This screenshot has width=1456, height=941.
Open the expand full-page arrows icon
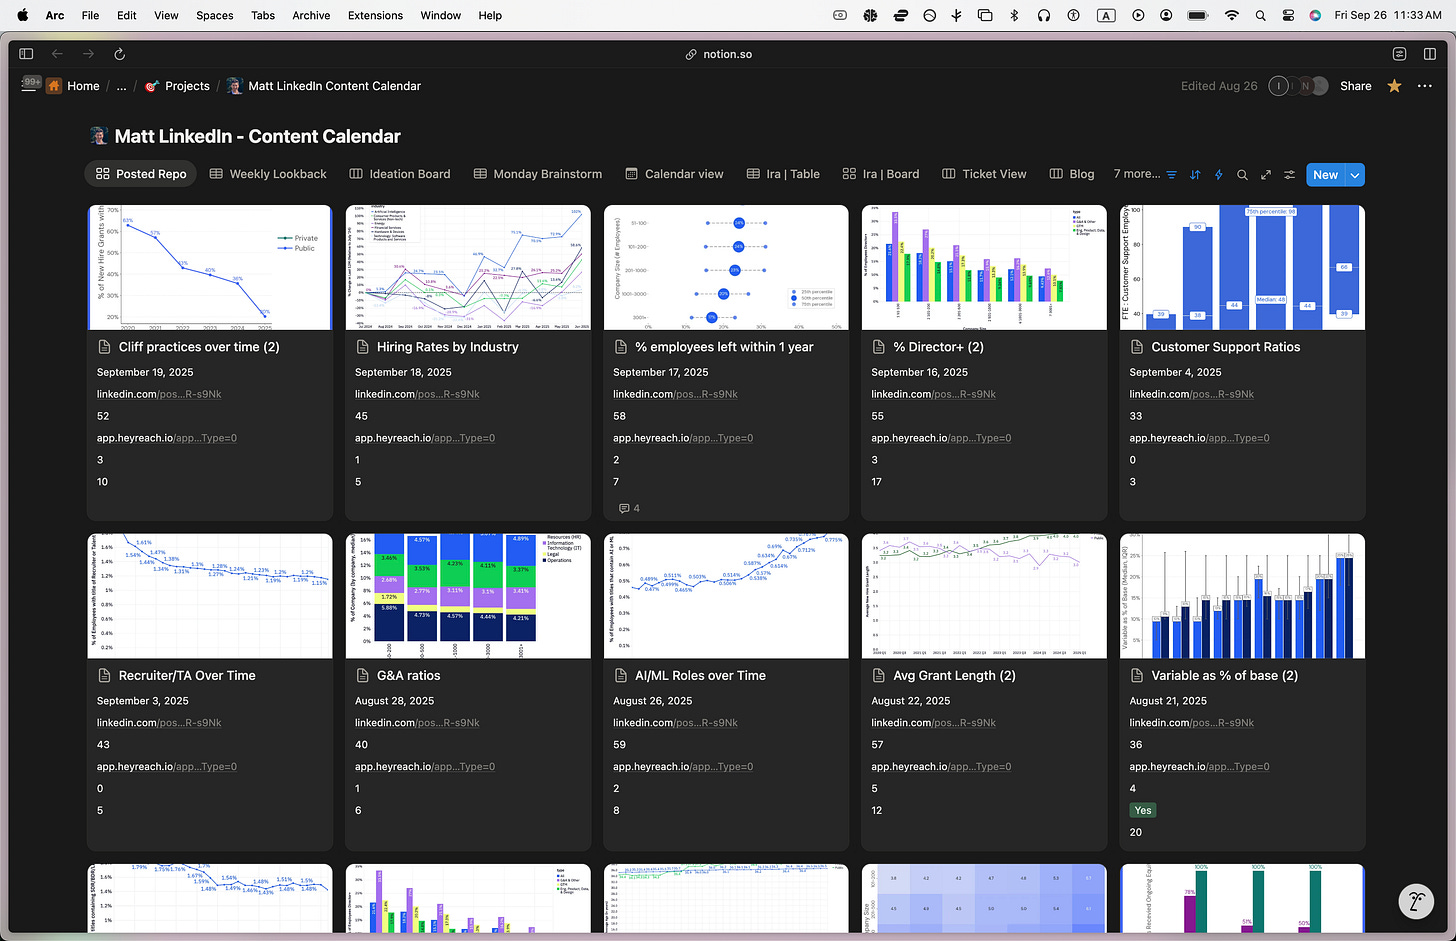1266,174
